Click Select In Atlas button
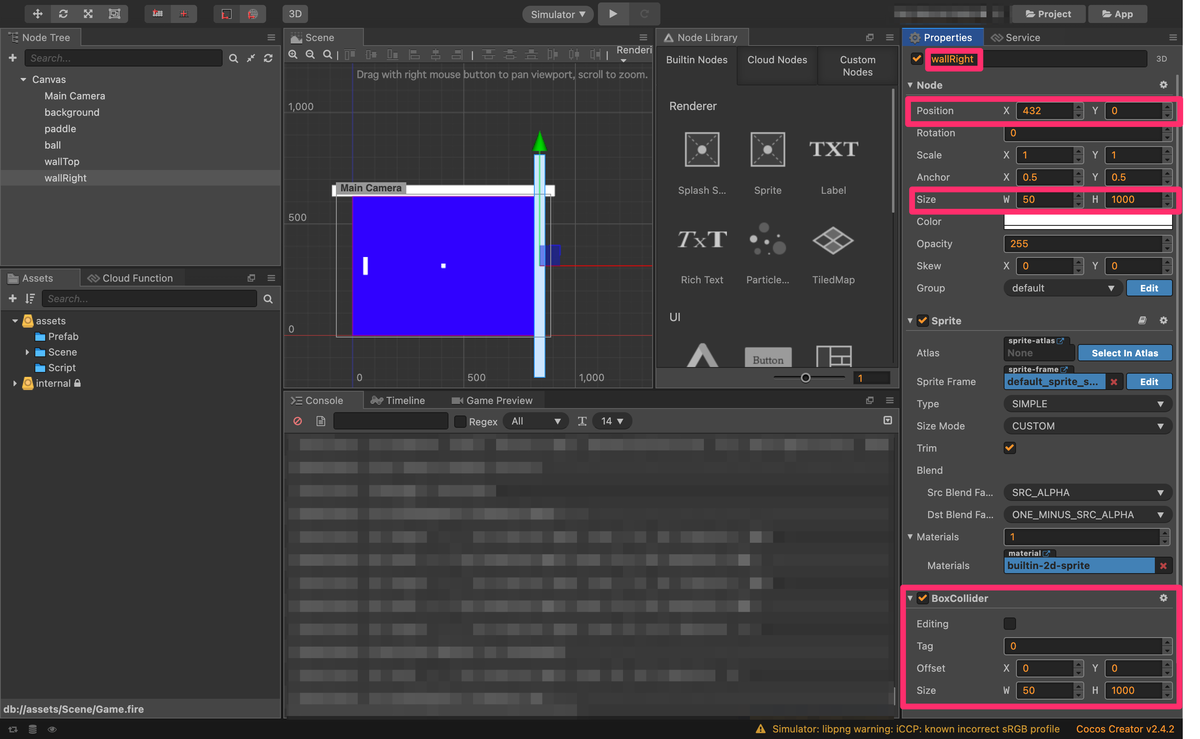The image size is (1200, 739). [x=1125, y=353]
